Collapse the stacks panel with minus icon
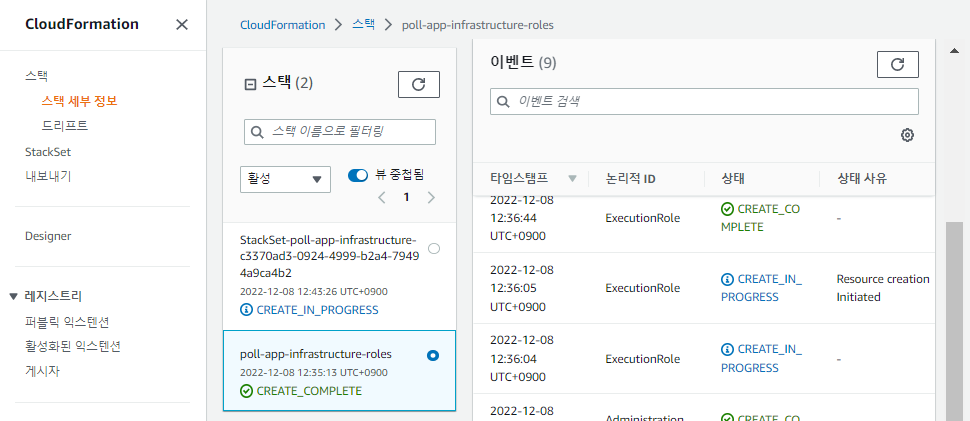 (x=251, y=85)
